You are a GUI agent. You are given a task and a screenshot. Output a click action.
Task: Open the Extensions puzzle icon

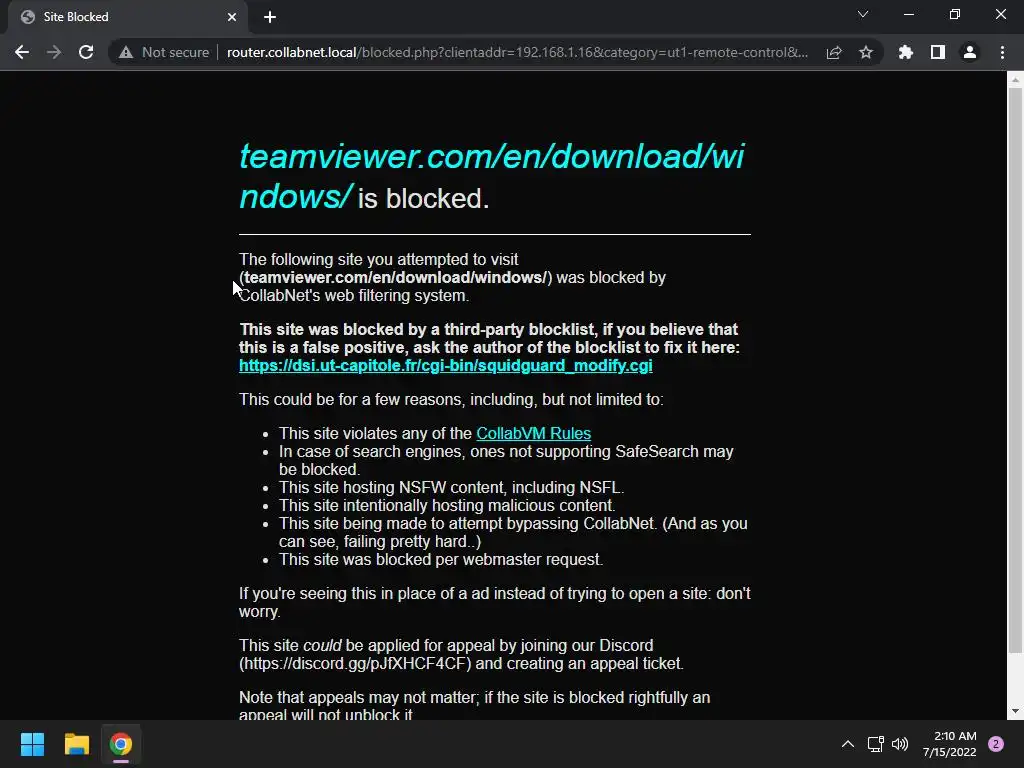coord(906,52)
